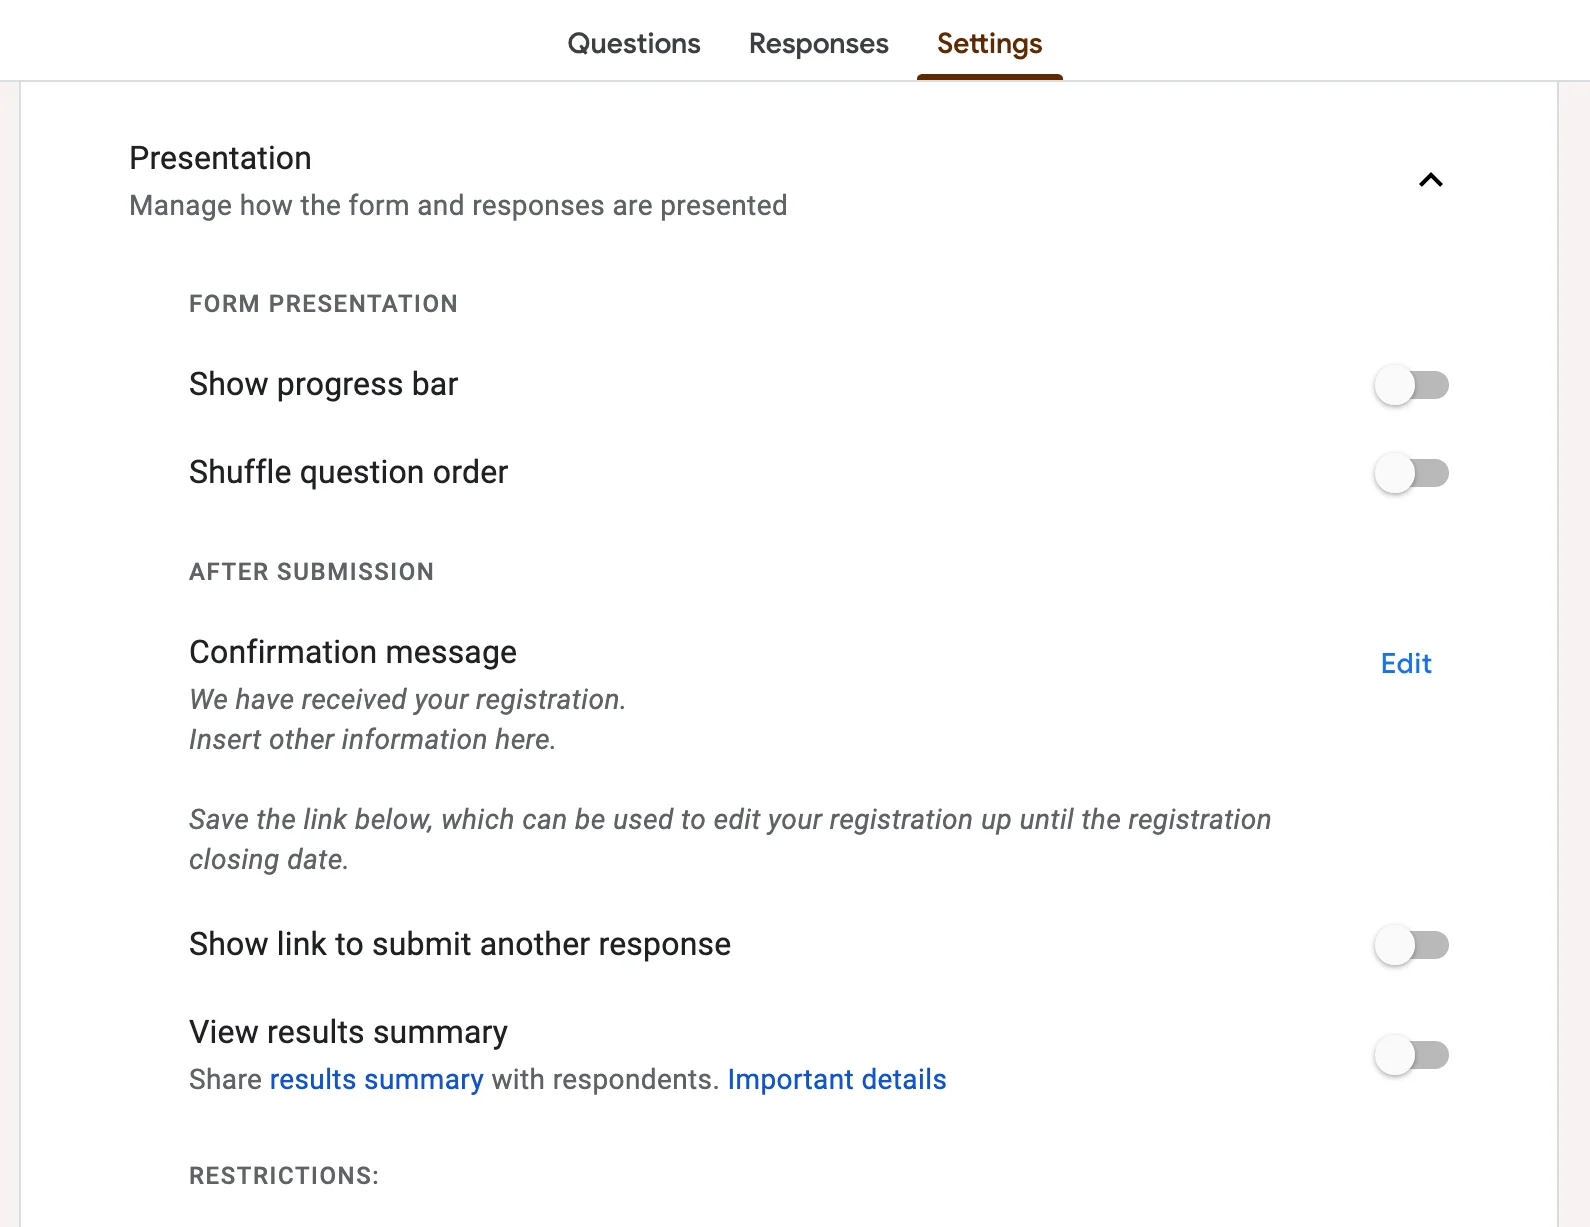
Task: Click 'We have received your registration.' text
Action: 407,700
